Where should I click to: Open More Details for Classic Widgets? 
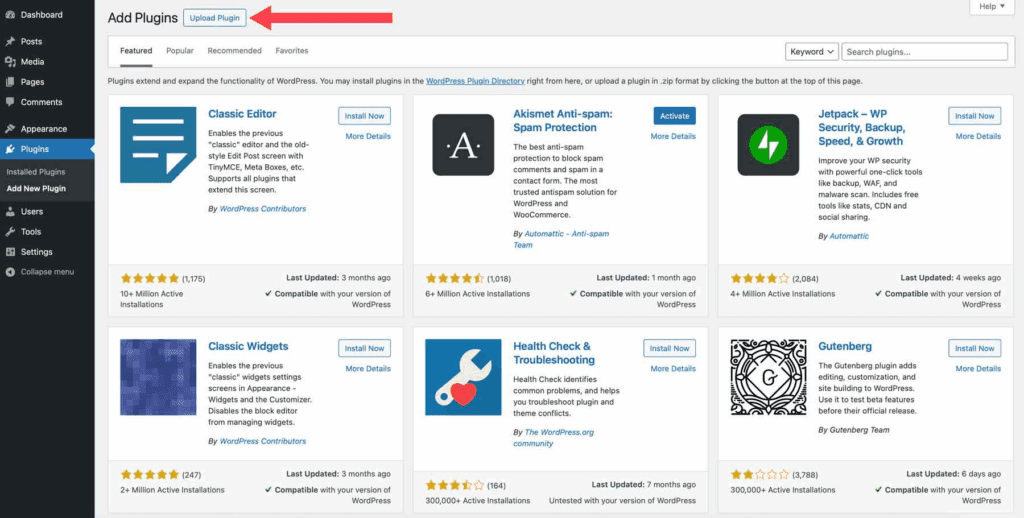point(368,369)
